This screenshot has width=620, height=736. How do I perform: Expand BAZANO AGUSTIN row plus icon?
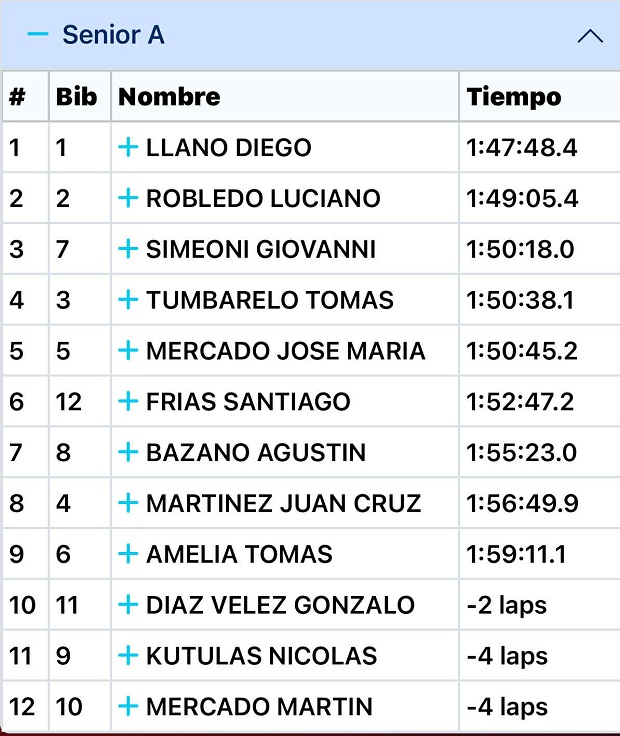click(128, 453)
